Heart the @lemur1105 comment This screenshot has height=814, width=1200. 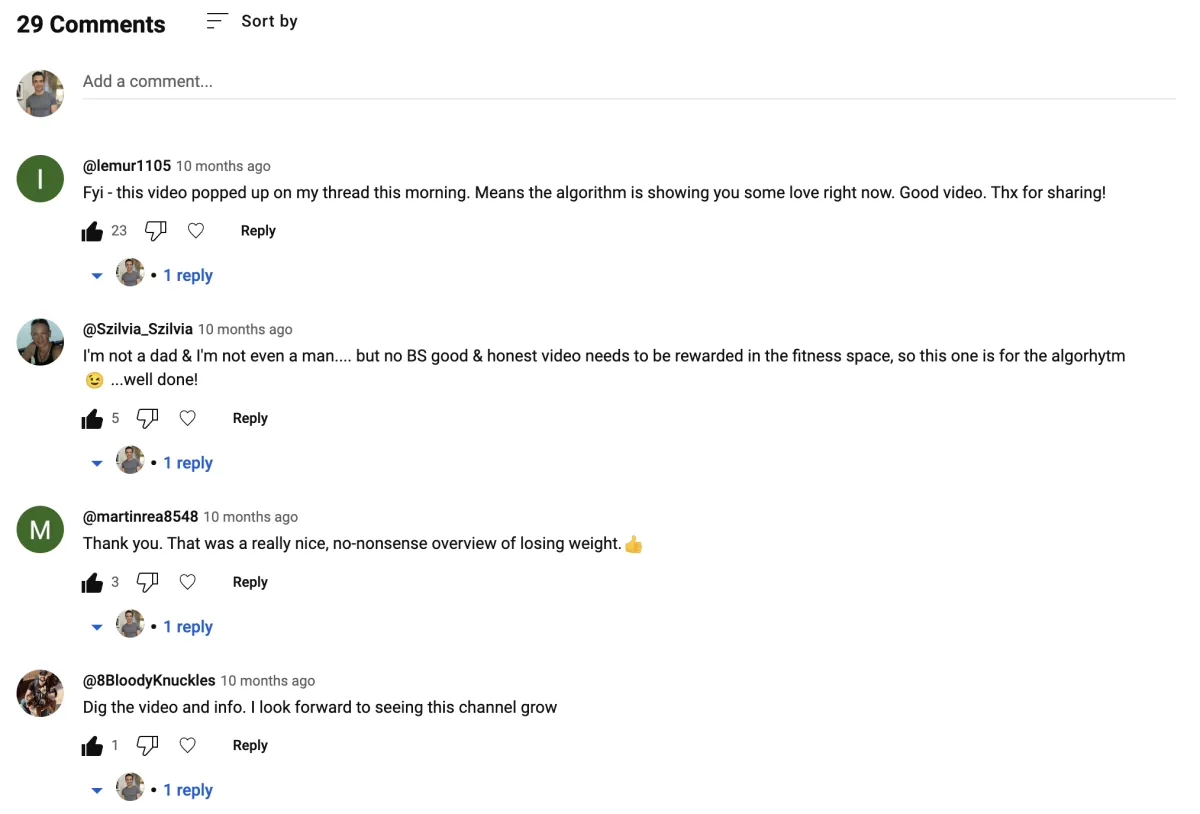(x=196, y=231)
